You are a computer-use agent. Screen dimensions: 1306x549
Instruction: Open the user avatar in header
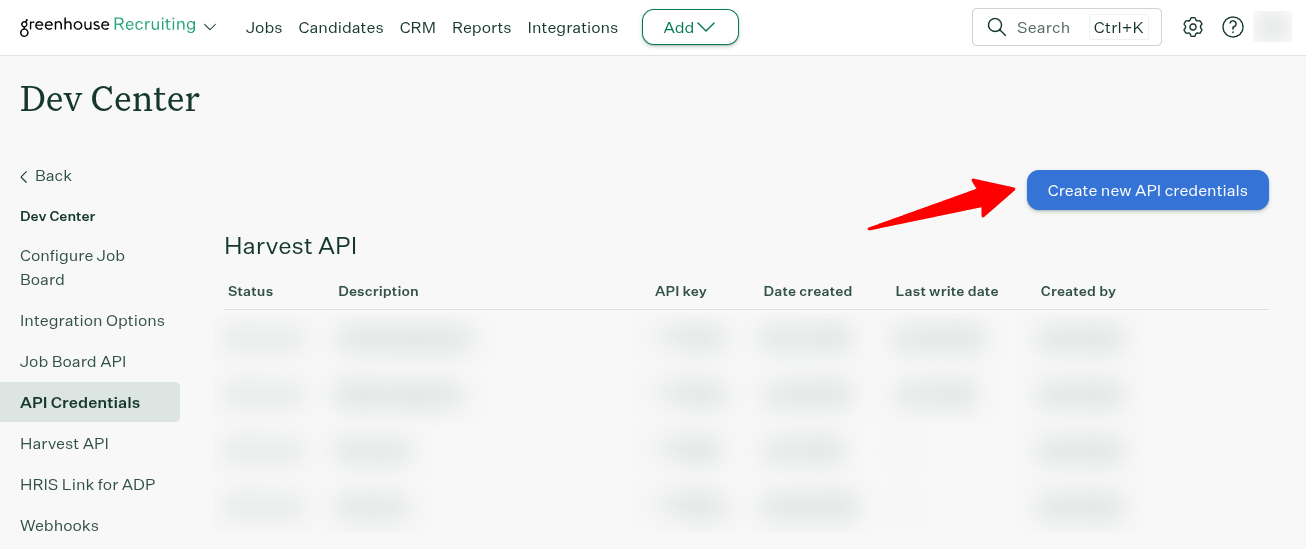click(1272, 27)
